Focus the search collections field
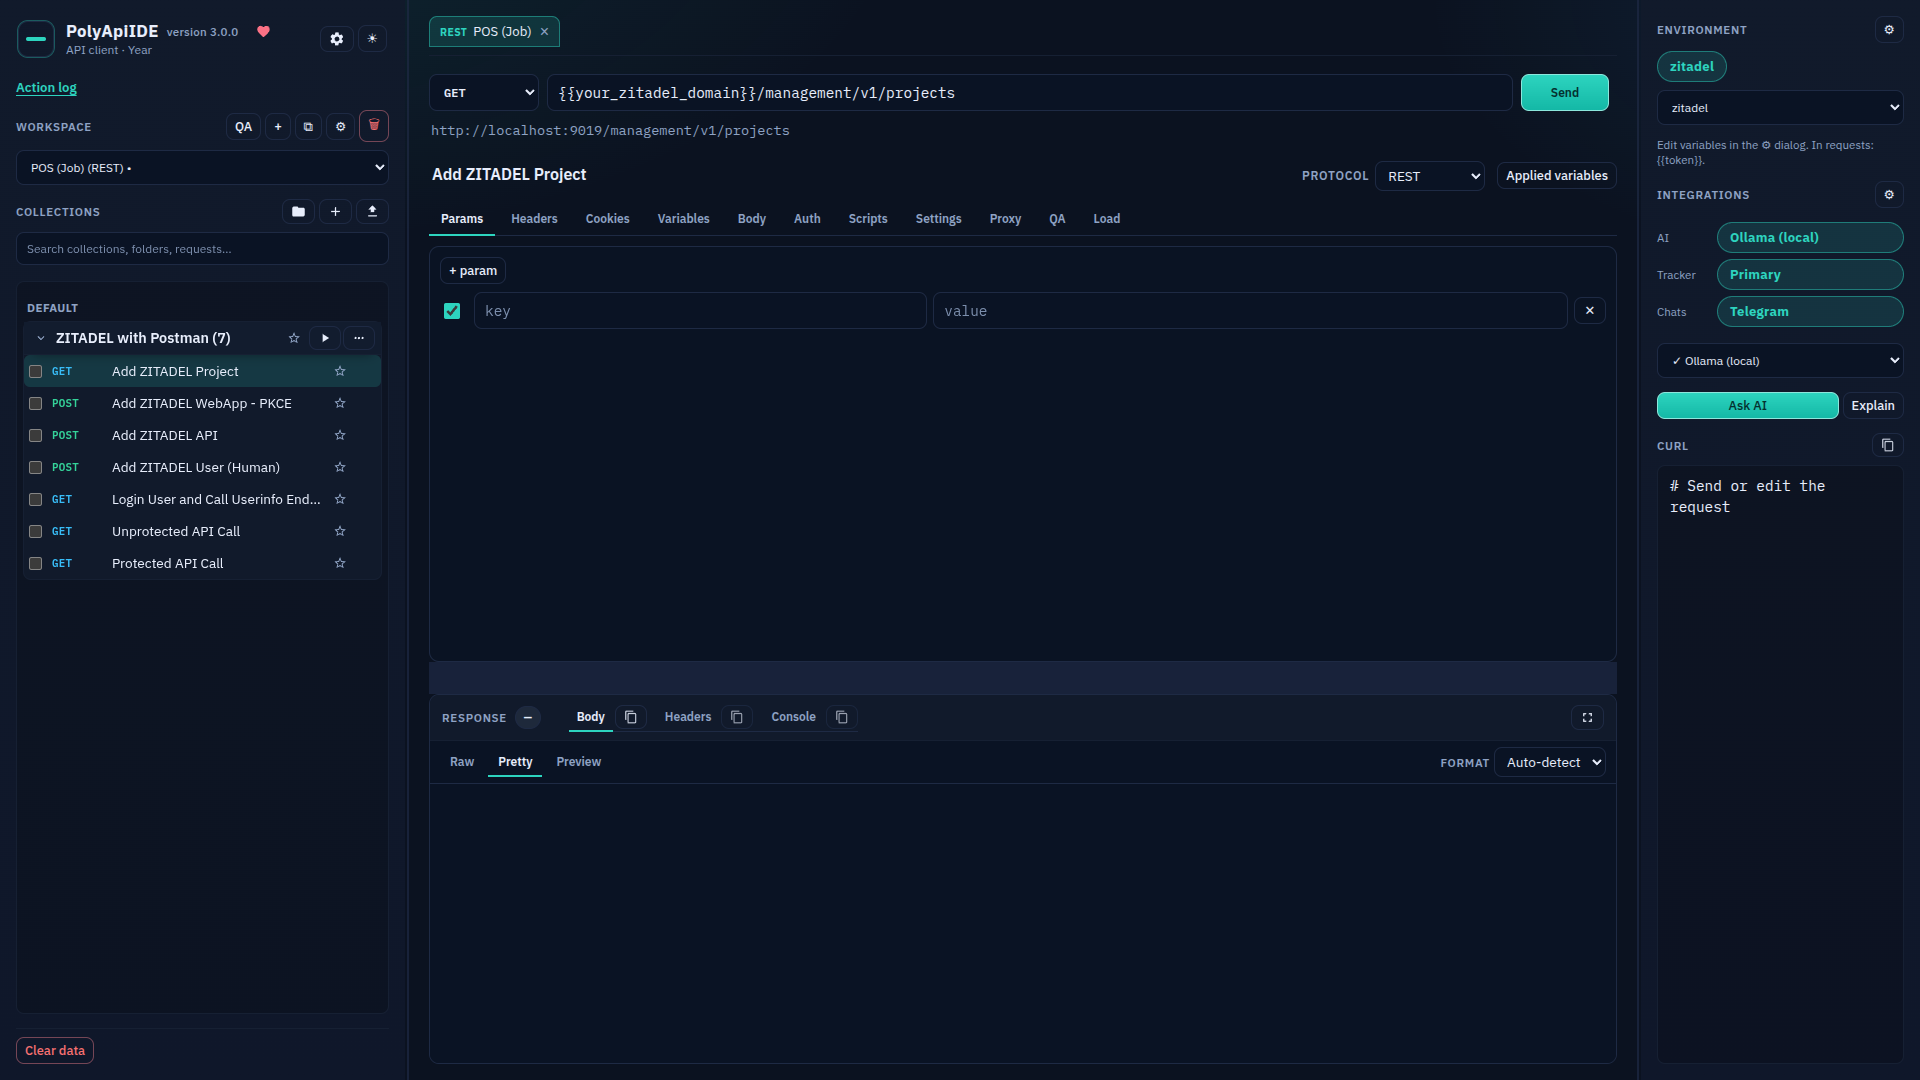1920x1080 pixels. (x=202, y=249)
